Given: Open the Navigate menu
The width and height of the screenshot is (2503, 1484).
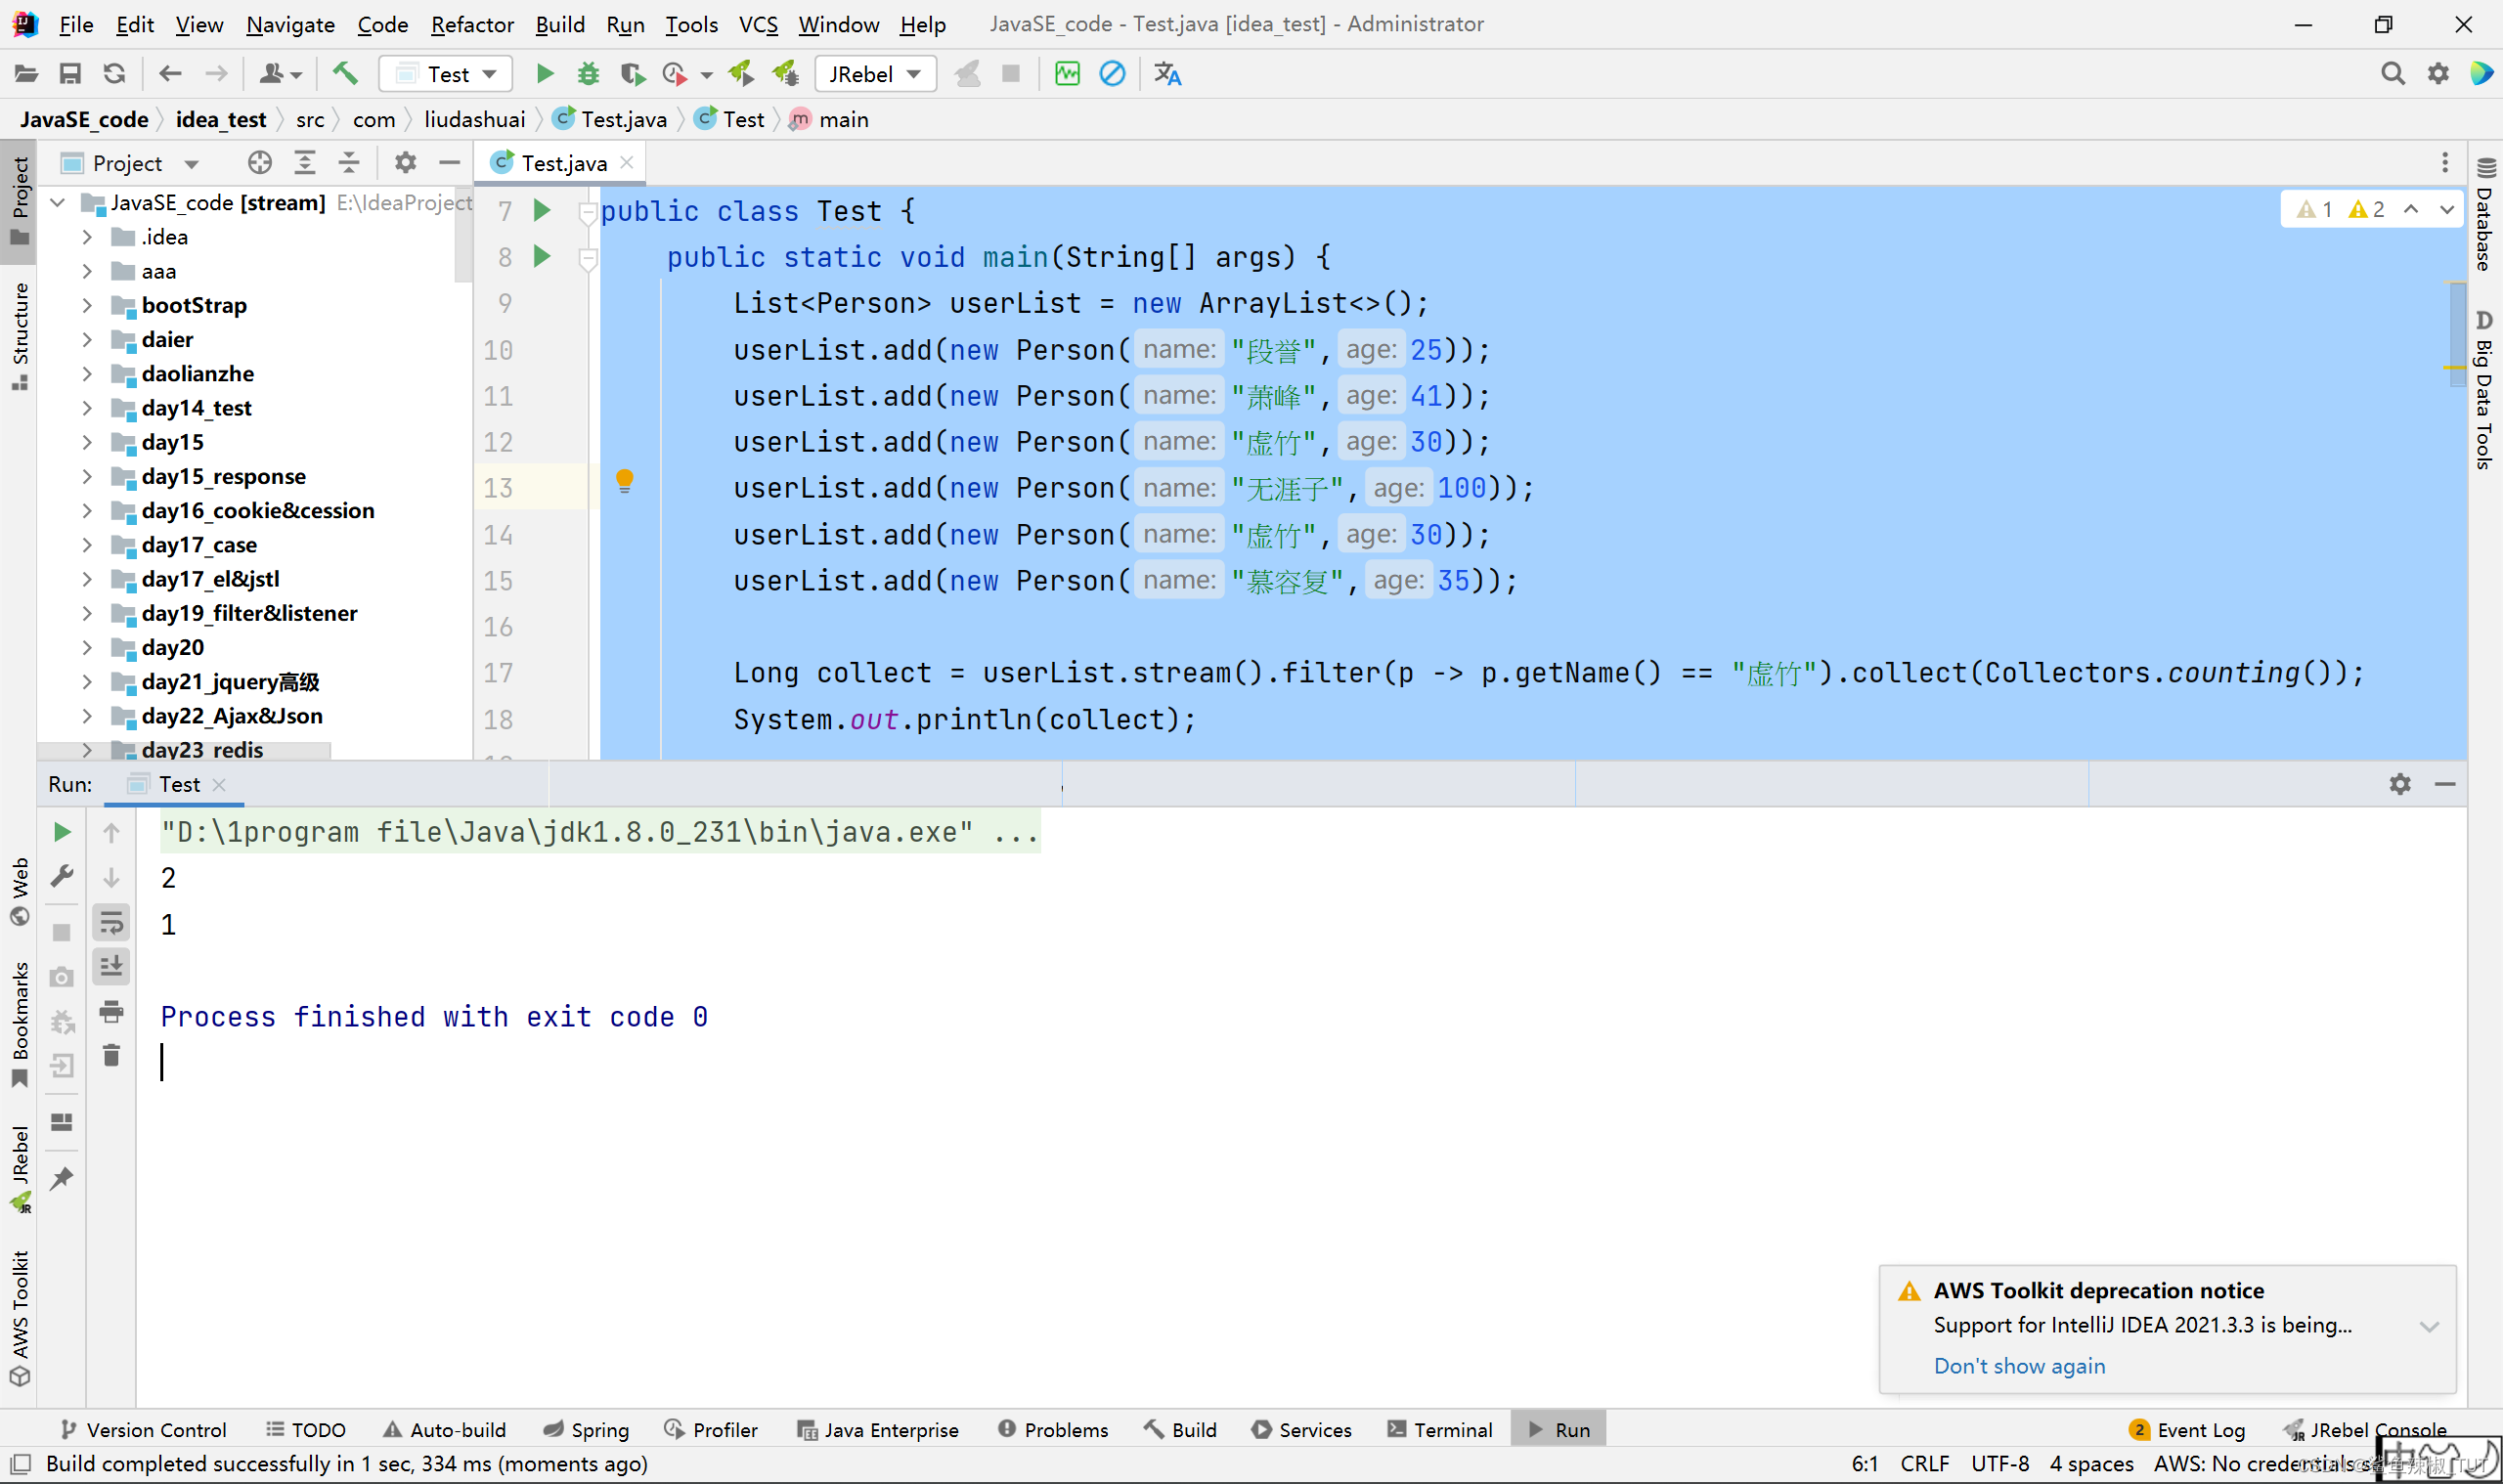Looking at the screenshot, I should point(290,24).
